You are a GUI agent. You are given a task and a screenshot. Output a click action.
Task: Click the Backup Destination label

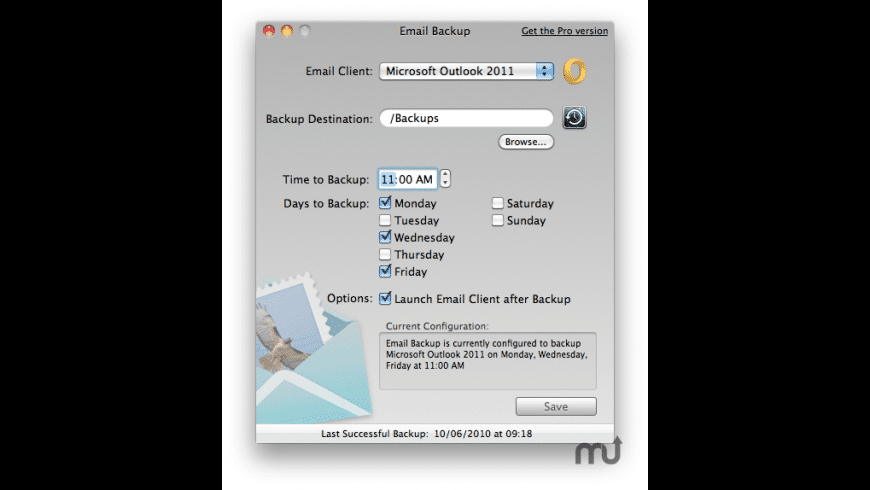(x=319, y=119)
